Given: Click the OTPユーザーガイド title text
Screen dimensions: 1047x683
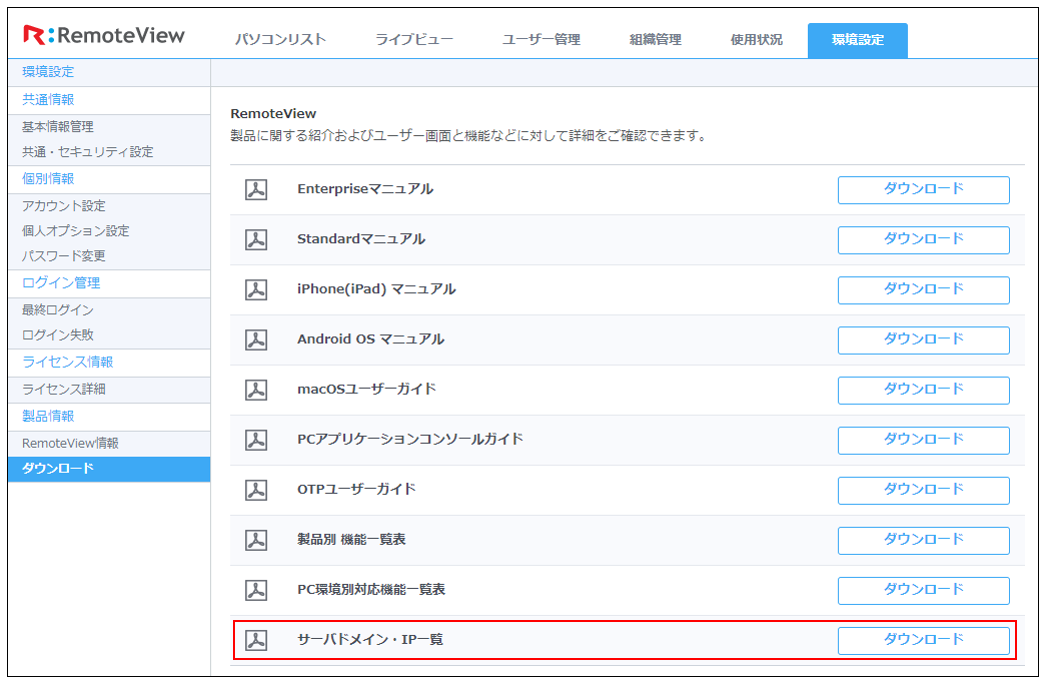Looking at the screenshot, I should pos(357,489).
